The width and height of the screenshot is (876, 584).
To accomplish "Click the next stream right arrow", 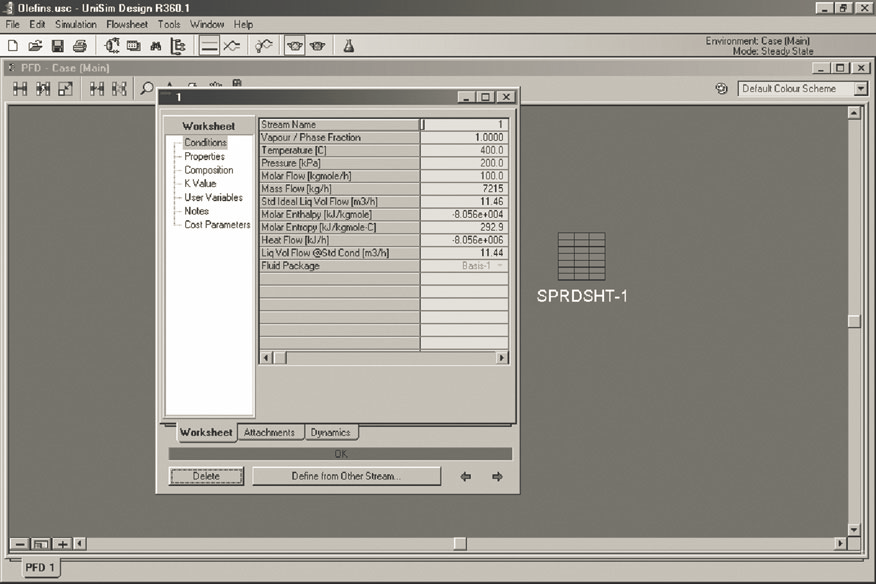I will click(497, 477).
